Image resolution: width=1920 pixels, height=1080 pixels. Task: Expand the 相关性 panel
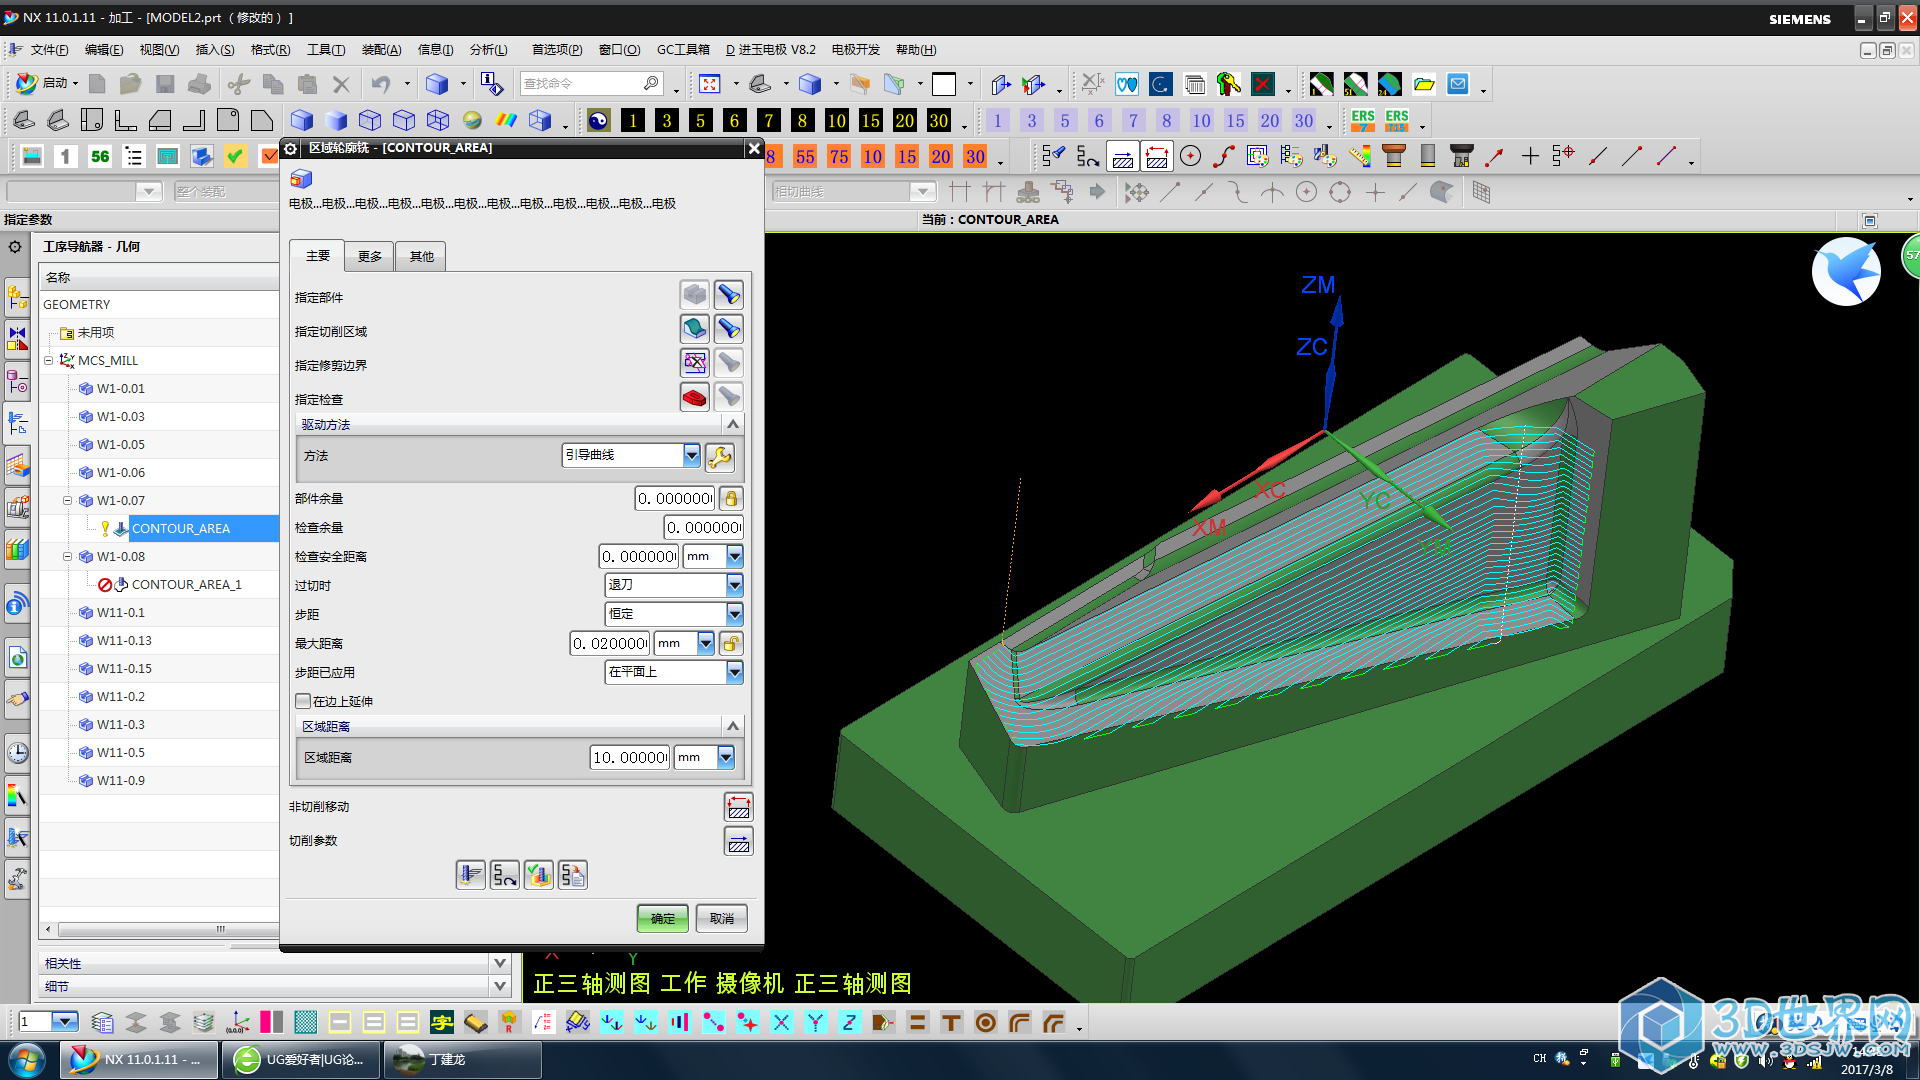click(499, 963)
